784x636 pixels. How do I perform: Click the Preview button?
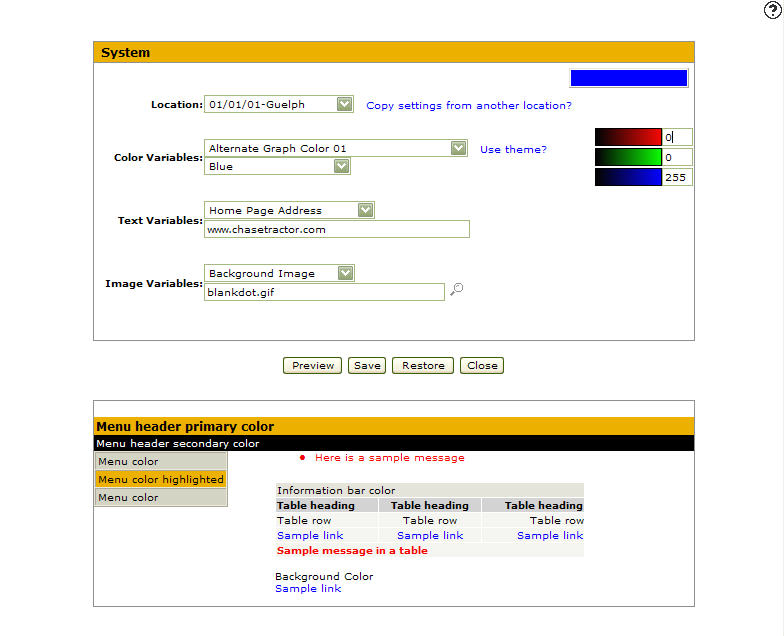pos(313,366)
